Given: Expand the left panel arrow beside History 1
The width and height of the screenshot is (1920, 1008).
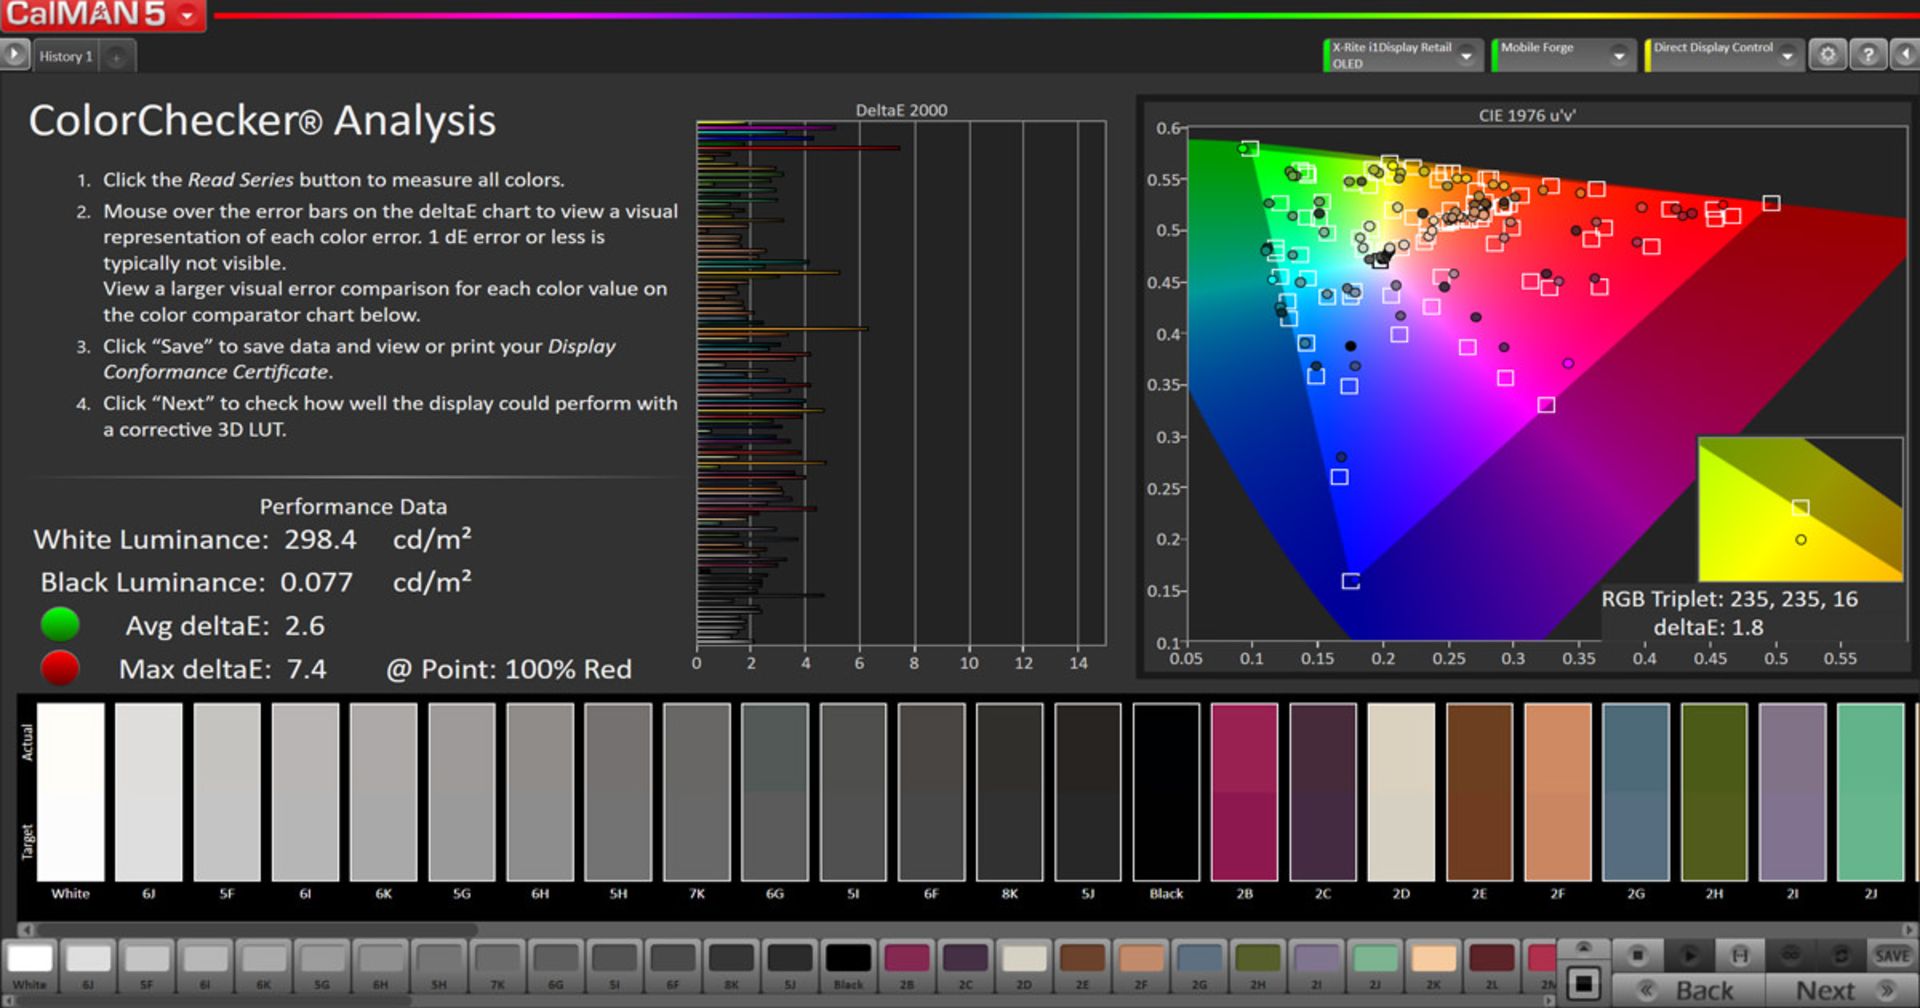Looking at the screenshot, I should point(14,55).
